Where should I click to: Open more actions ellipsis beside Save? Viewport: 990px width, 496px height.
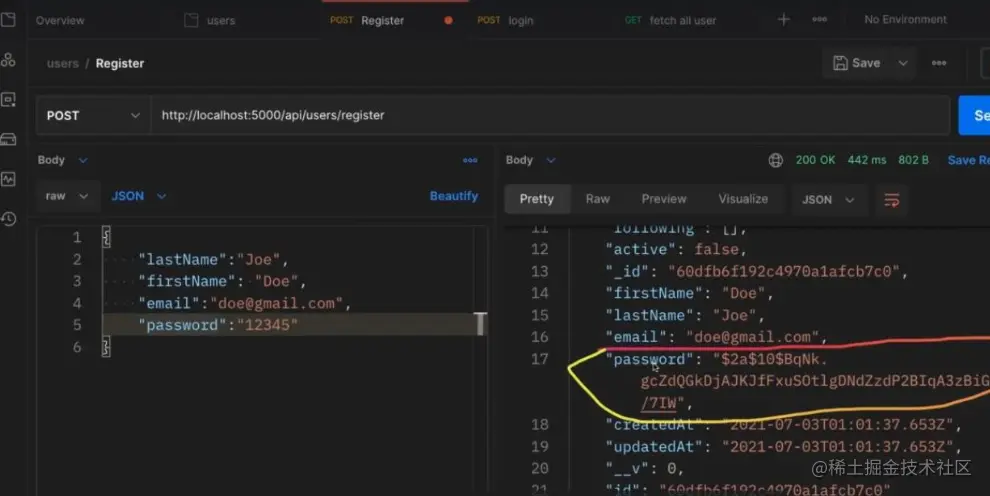[939, 63]
